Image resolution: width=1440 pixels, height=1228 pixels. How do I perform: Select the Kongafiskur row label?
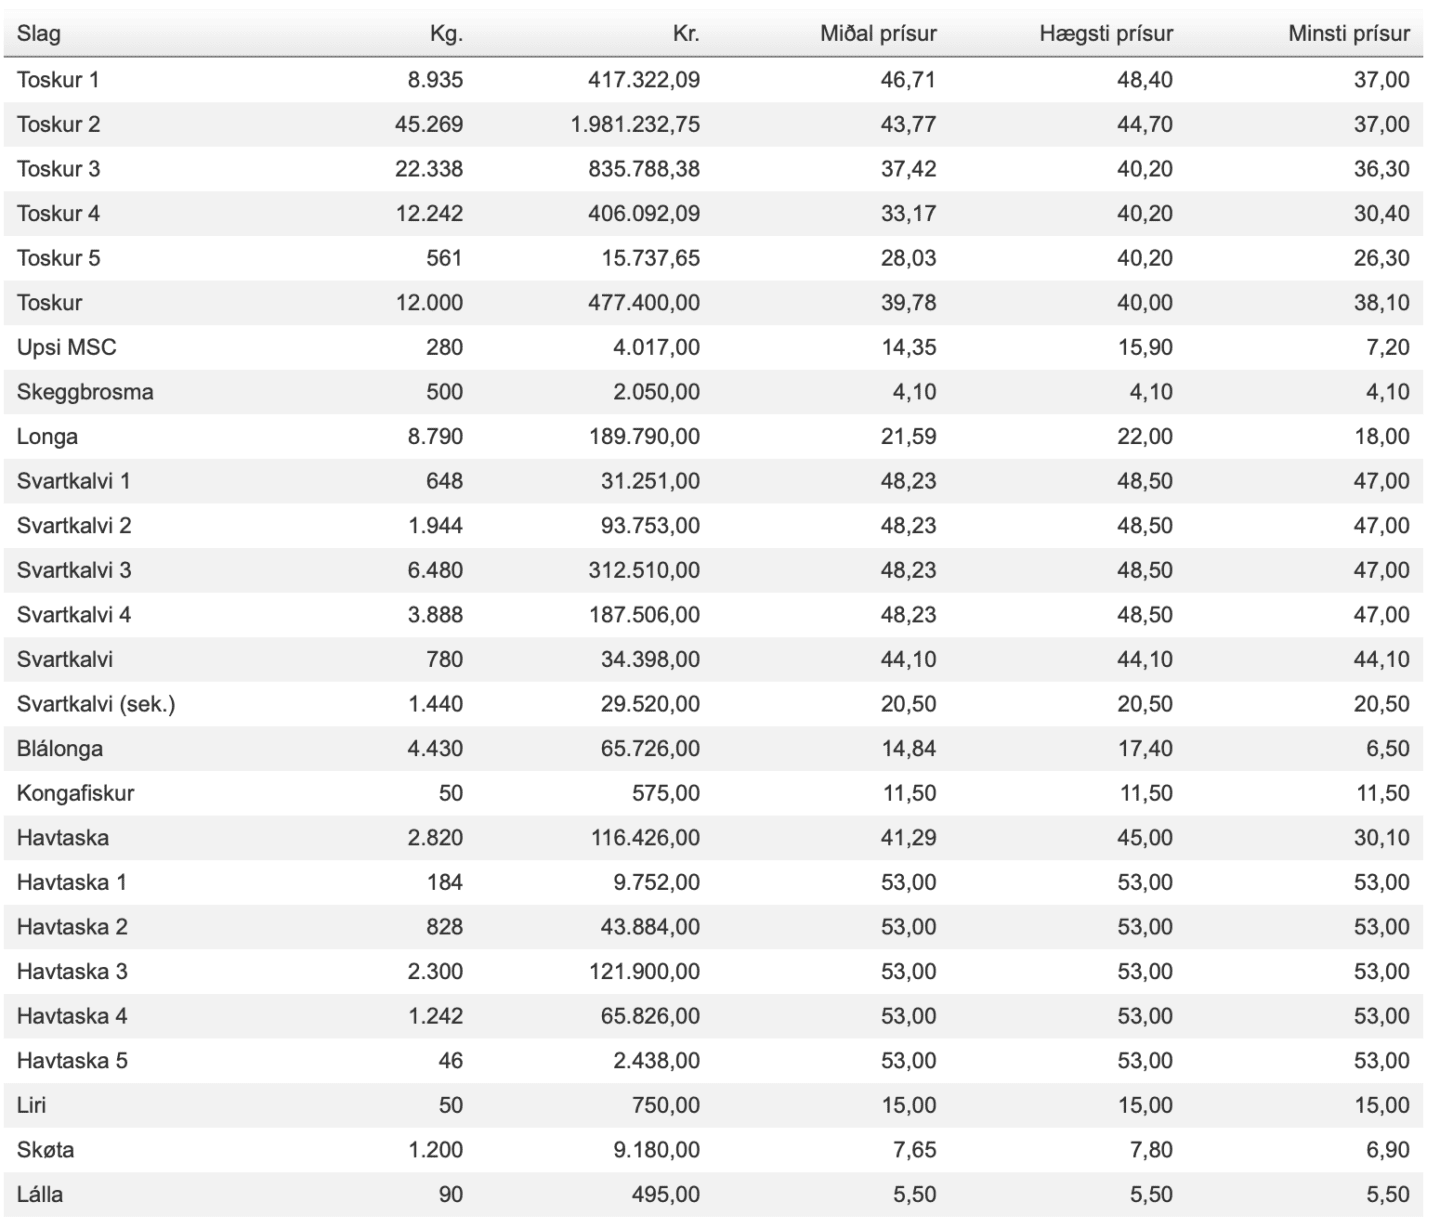pyautogui.click(x=75, y=794)
